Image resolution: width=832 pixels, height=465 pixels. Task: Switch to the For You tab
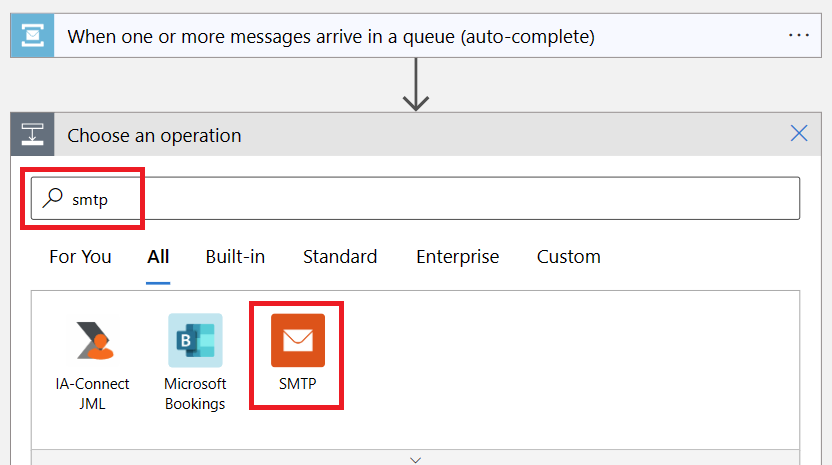click(80, 257)
